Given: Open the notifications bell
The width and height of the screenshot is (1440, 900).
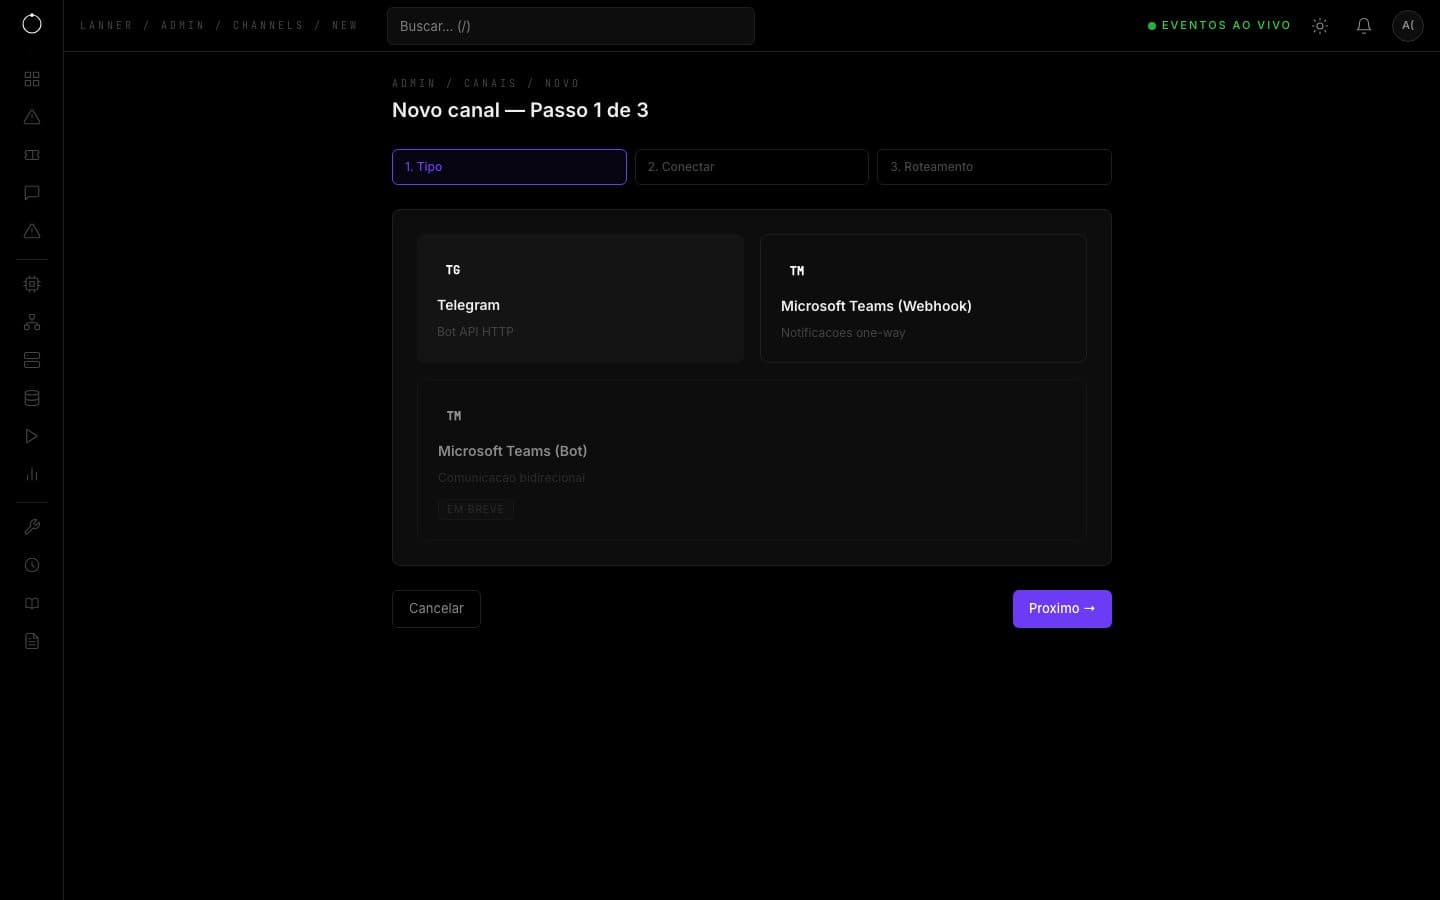Looking at the screenshot, I should click(1364, 26).
